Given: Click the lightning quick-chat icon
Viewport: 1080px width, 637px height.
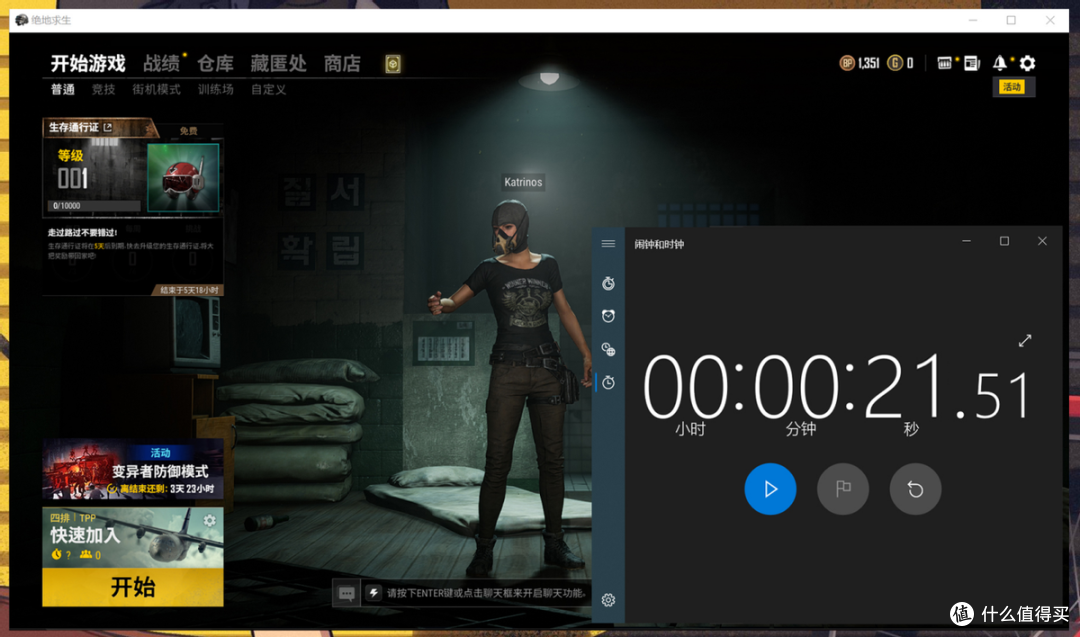Looking at the screenshot, I should pyautogui.click(x=373, y=592).
